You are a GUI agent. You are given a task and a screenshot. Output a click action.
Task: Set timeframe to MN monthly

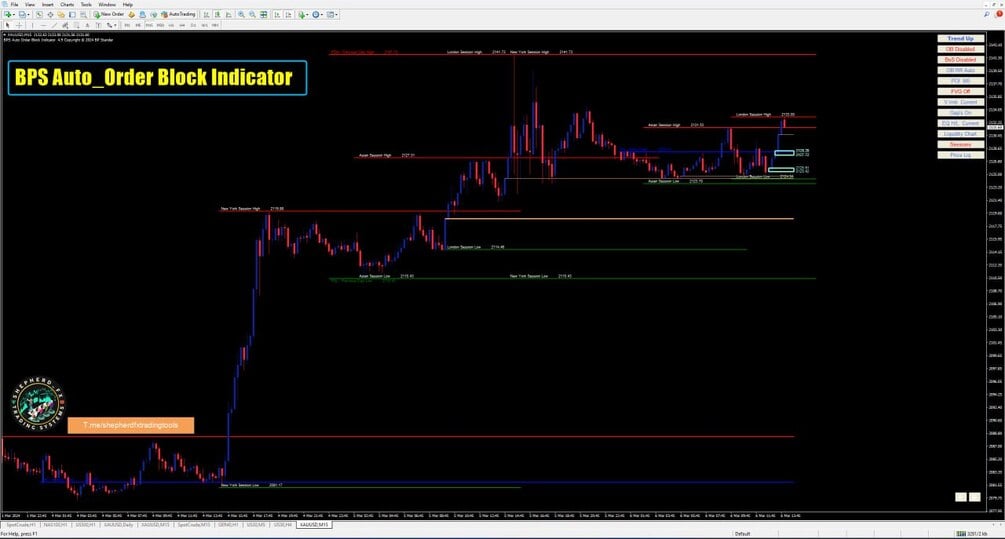[x=215, y=25]
